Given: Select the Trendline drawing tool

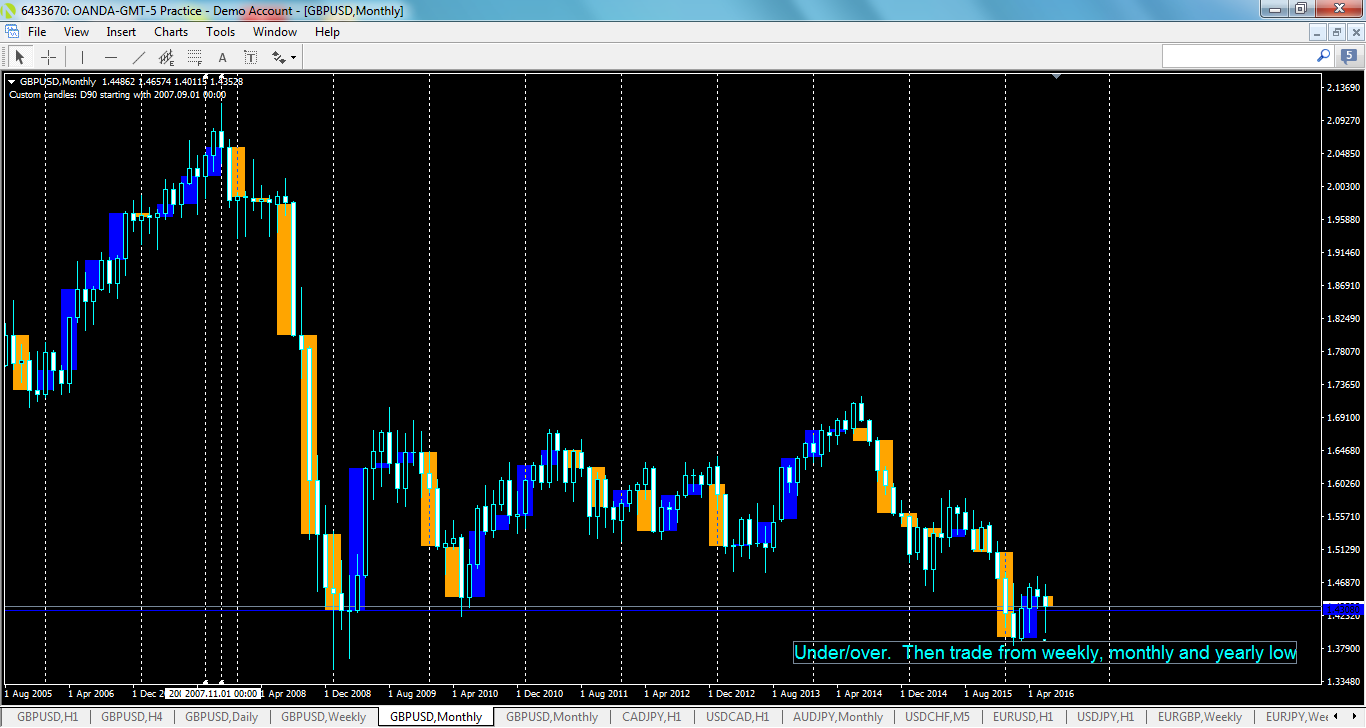Looking at the screenshot, I should pyautogui.click(x=139, y=57).
